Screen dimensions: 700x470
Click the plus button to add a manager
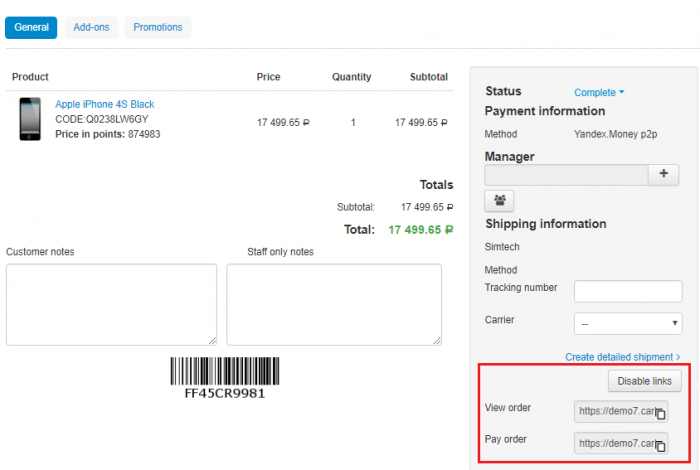tap(663, 174)
